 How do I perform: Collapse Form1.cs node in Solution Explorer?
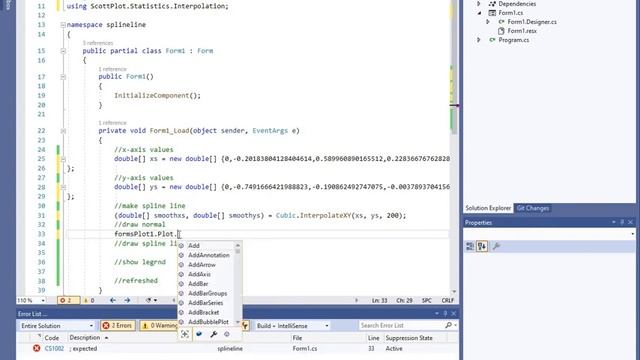pyautogui.click(x=479, y=13)
